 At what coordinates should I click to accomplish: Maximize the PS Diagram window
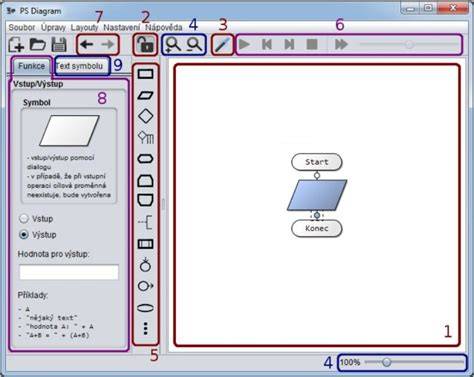click(x=429, y=8)
